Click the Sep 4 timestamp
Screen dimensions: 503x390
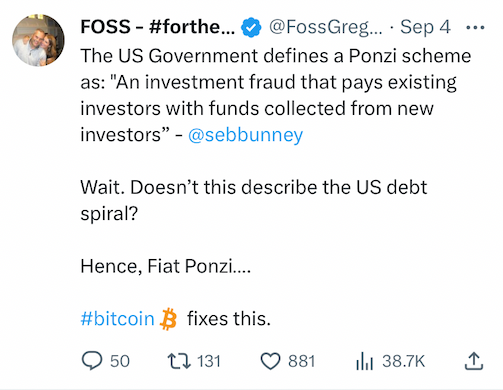[425, 27]
